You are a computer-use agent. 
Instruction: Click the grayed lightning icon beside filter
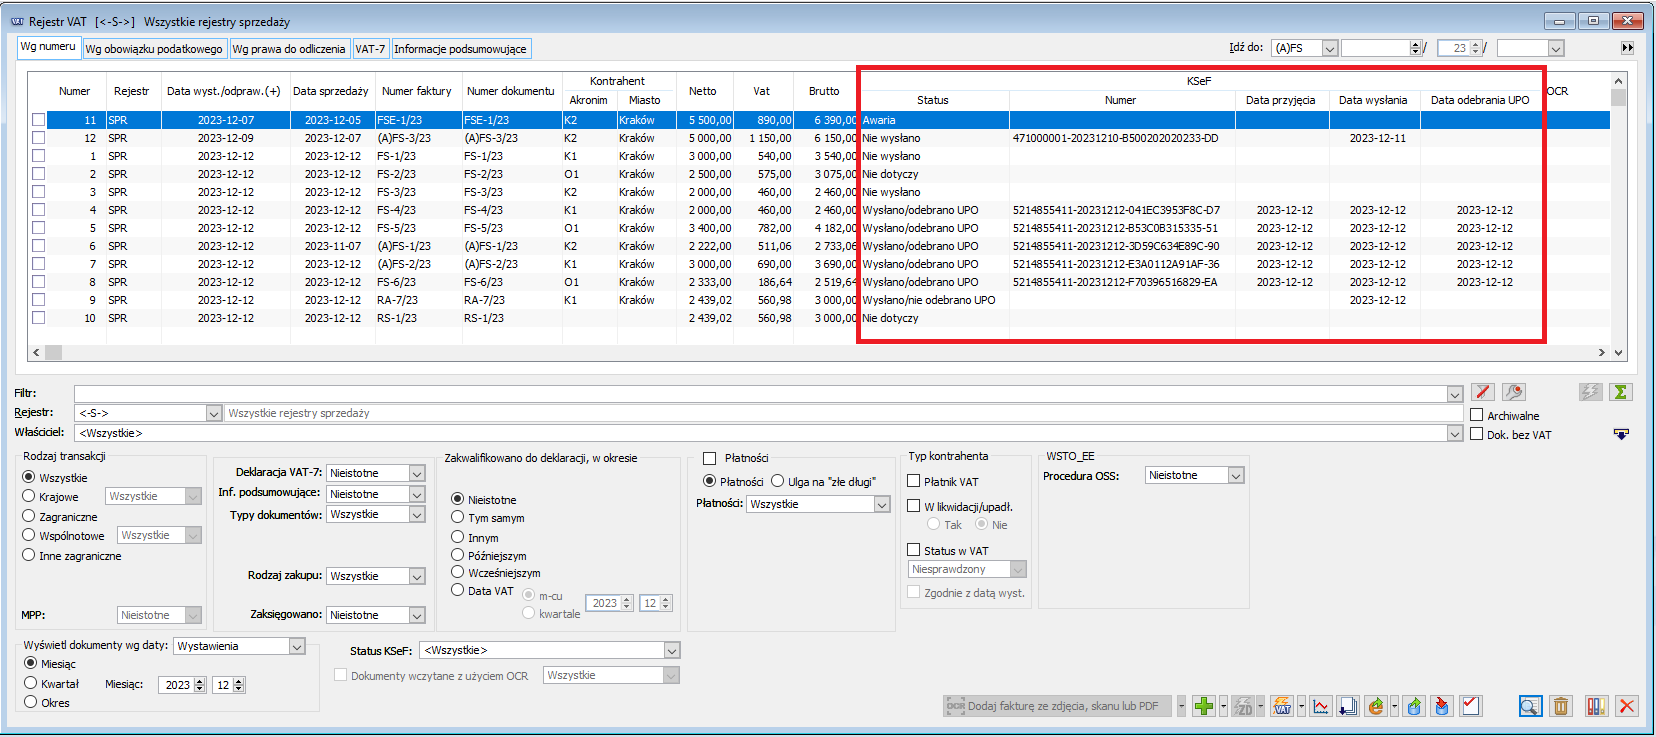(x=1591, y=392)
